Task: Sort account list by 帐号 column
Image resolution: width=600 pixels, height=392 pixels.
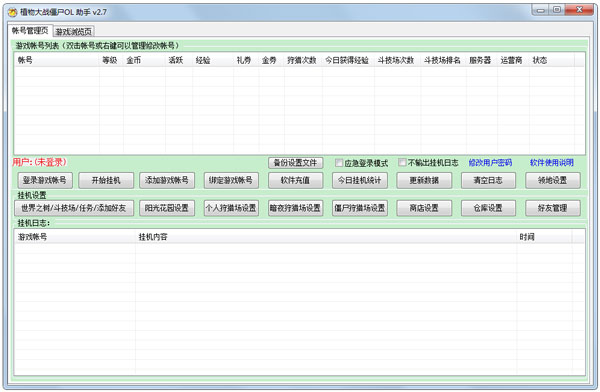Action: [x=57, y=60]
